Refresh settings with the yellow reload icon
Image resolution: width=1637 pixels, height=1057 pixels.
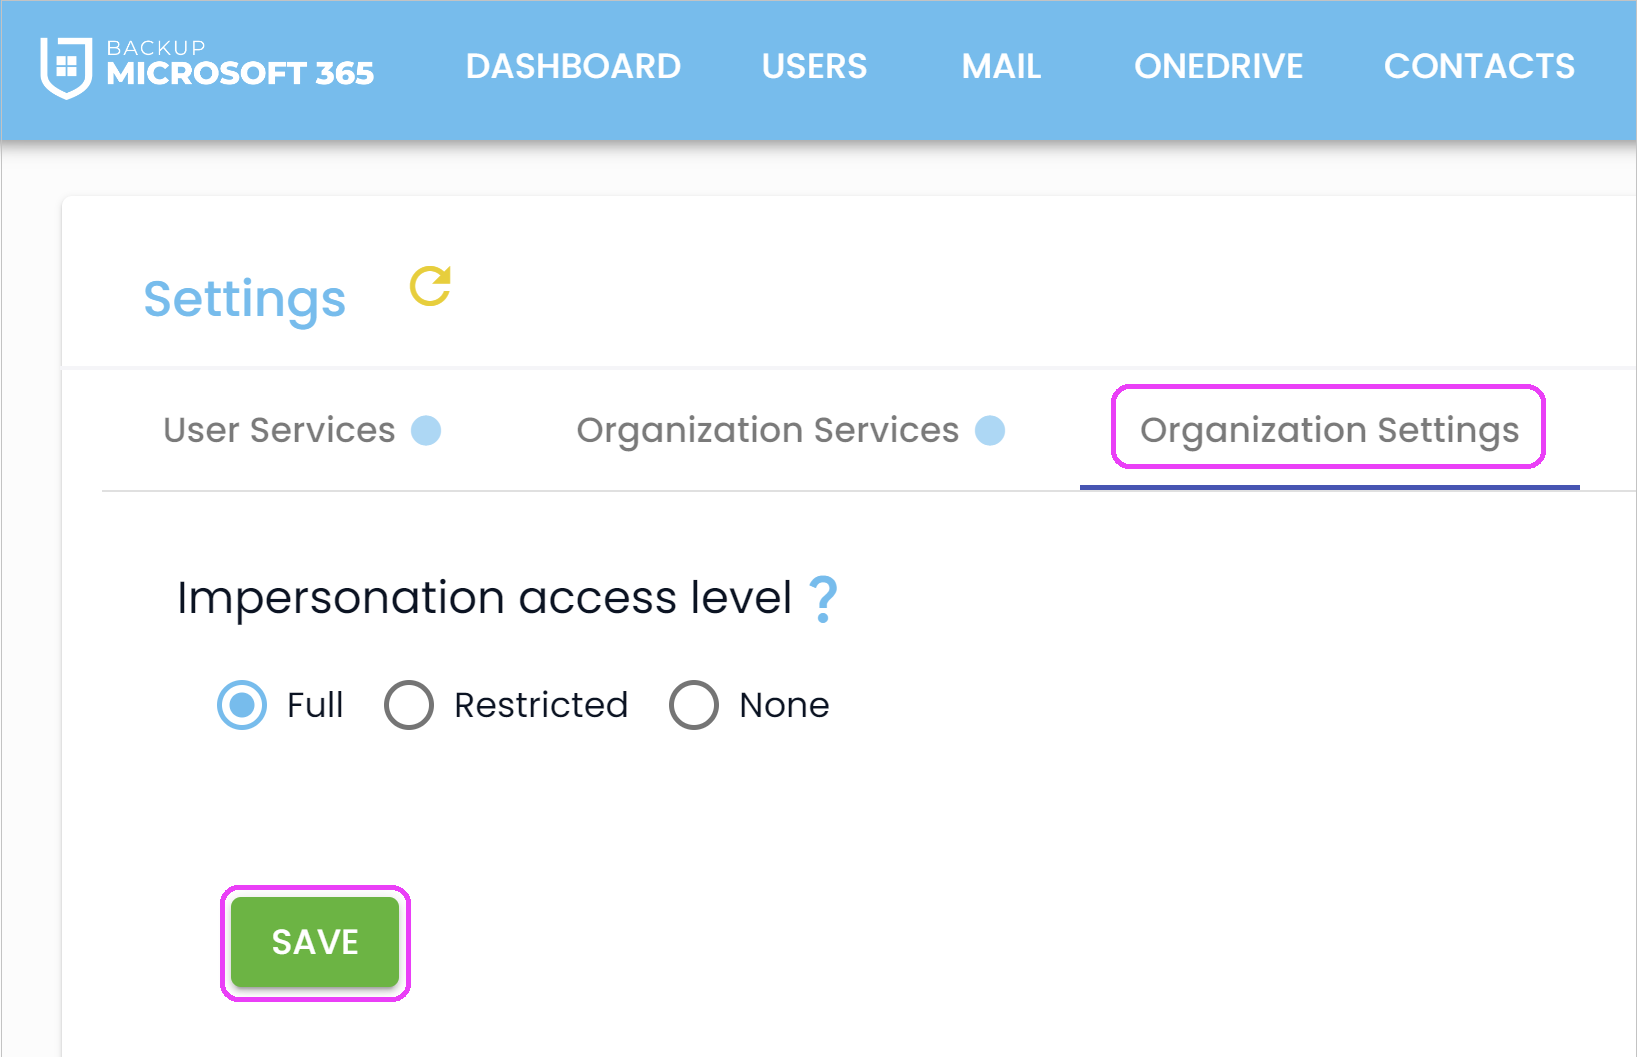430,286
